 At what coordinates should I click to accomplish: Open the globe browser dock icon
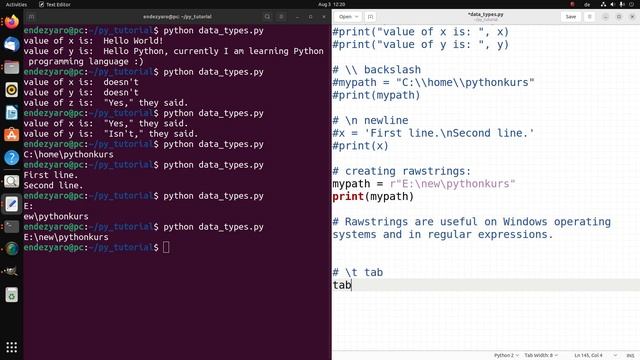click(x=11, y=248)
